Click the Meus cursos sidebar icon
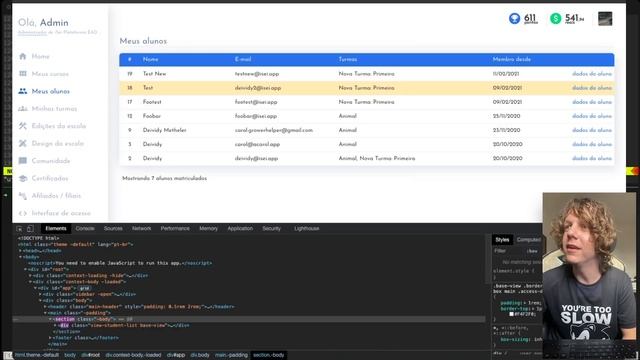 coord(23,74)
